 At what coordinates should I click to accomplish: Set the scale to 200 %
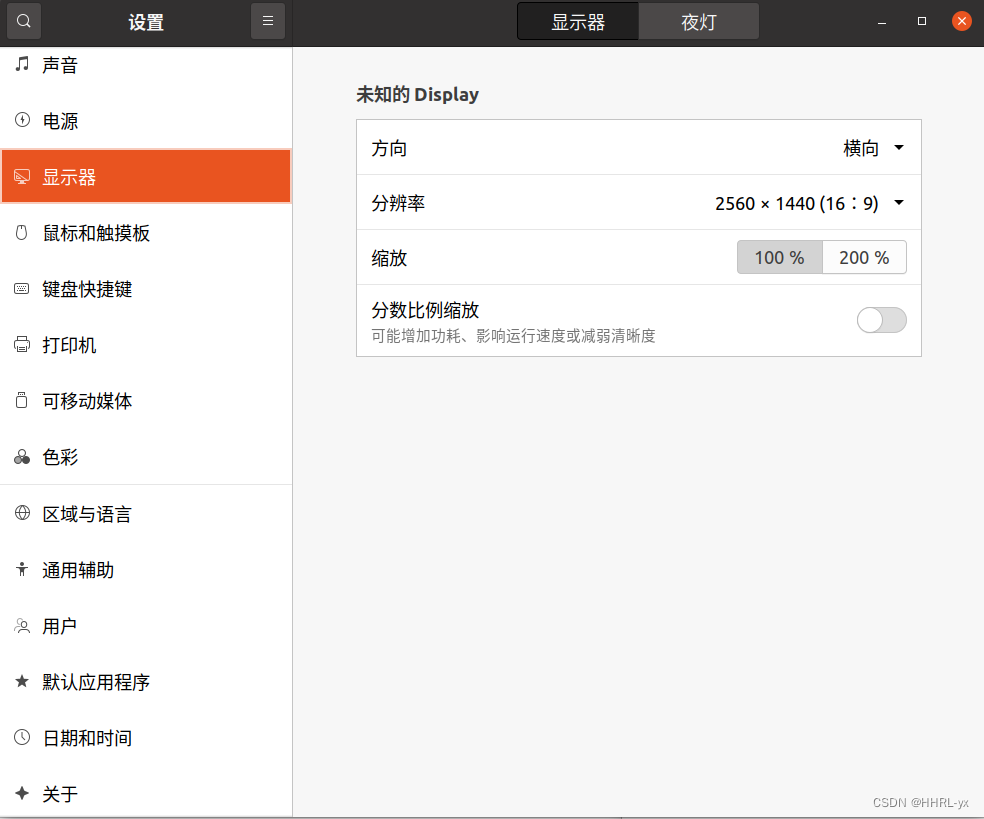coord(864,258)
